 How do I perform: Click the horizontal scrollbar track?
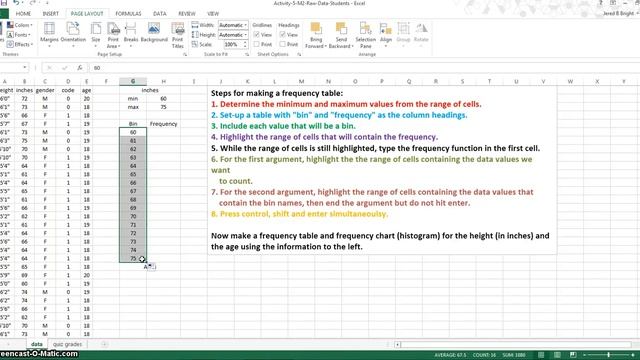[x=516, y=344]
